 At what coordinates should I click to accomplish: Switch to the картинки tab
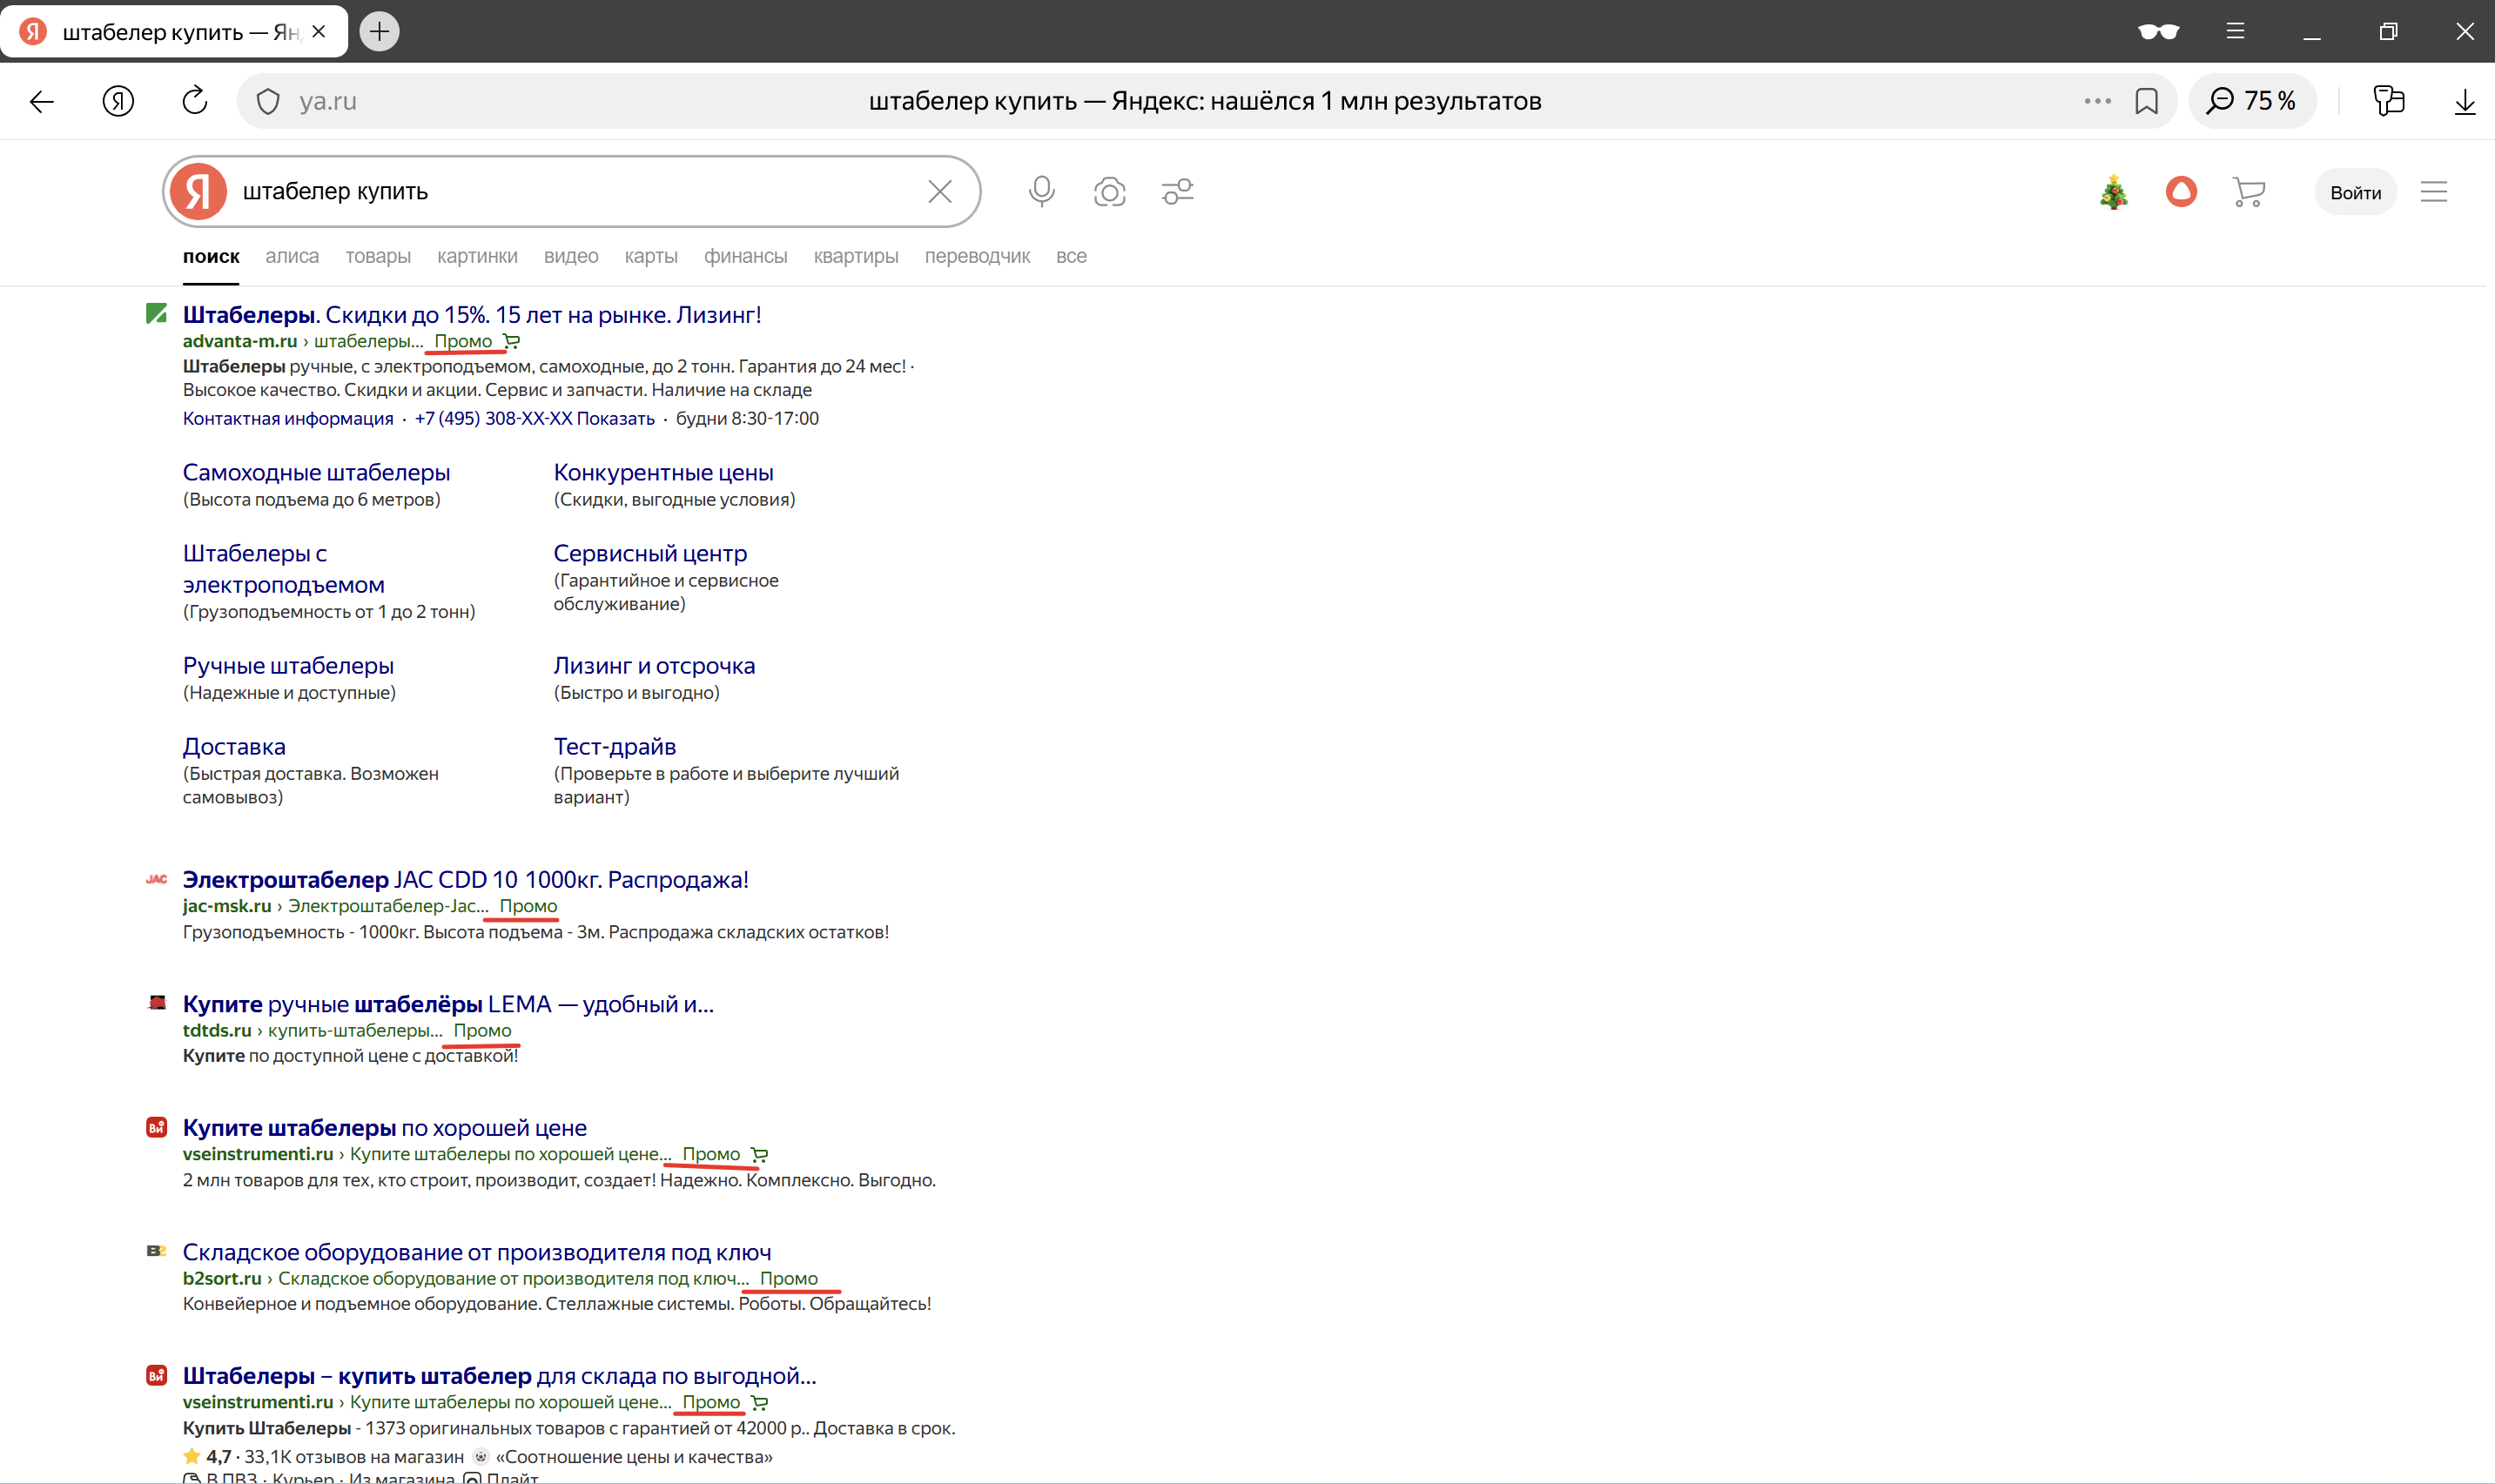pos(477,256)
